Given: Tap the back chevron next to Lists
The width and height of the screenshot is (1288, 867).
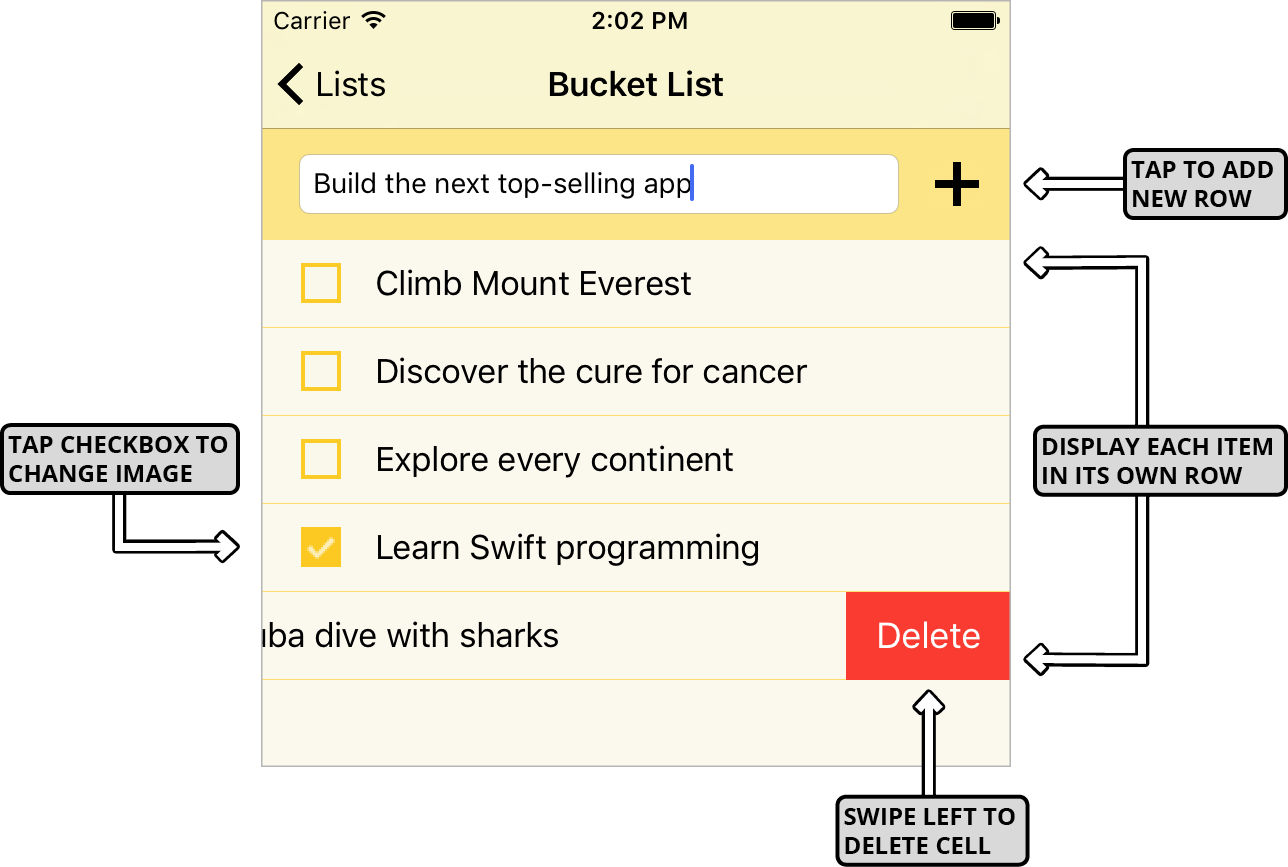Looking at the screenshot, I should click(x=288, y=84).
